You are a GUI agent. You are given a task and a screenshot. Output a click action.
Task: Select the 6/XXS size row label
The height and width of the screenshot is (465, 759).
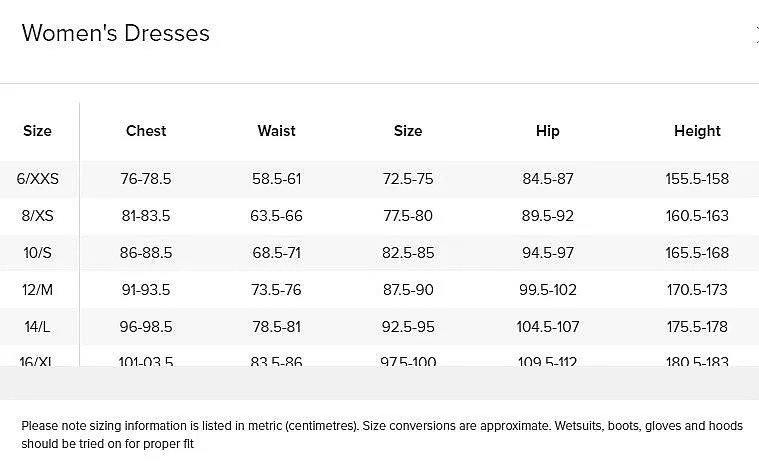(x=37, y=179)
